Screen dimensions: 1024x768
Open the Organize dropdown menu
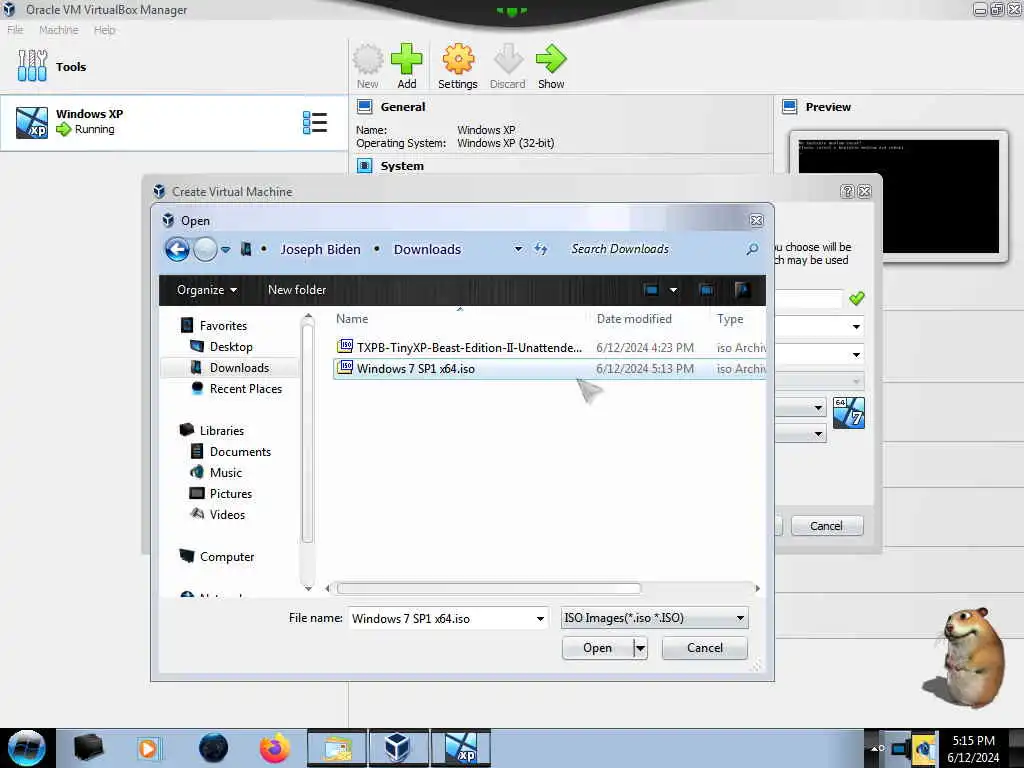click(206, 290)
